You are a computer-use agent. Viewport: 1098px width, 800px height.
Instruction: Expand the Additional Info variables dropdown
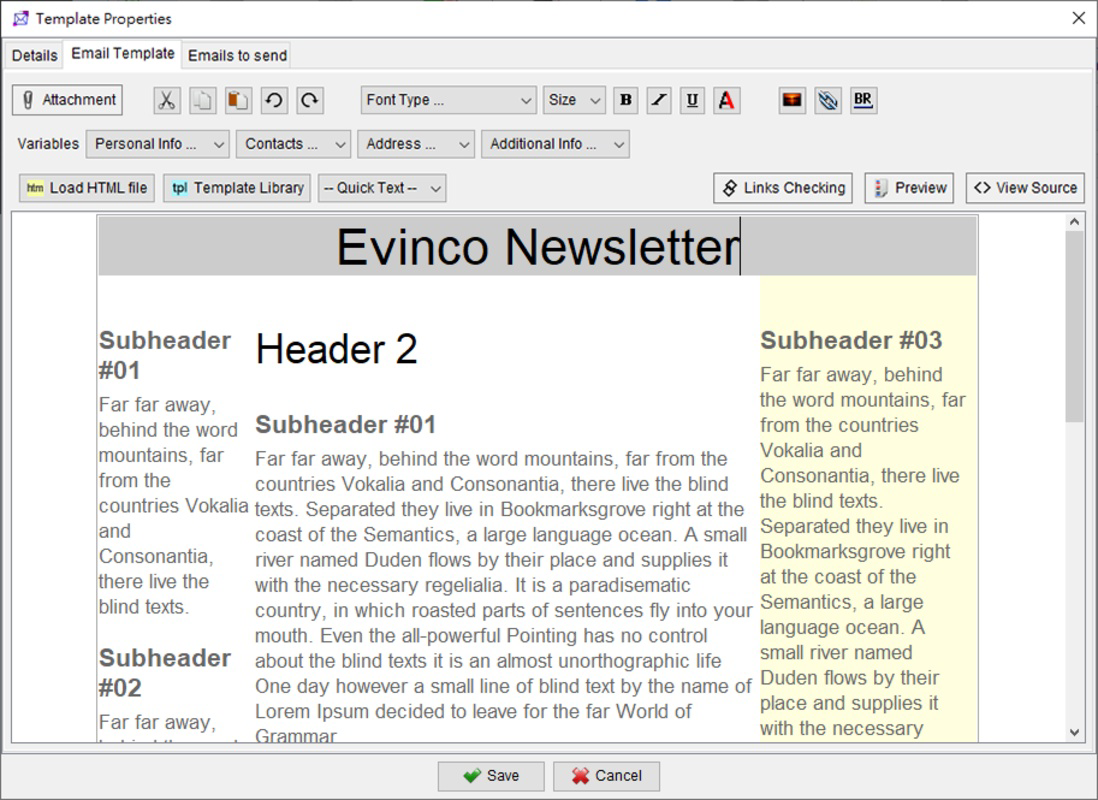[555, 144]
